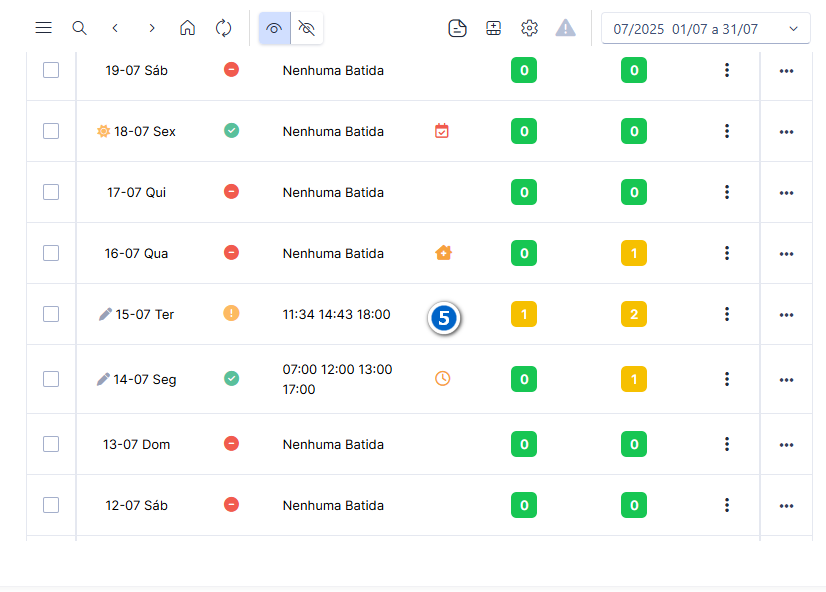
Task: Open horizontal ellipsis options for 14-07 Seg
Action: [x=786, y=380]
